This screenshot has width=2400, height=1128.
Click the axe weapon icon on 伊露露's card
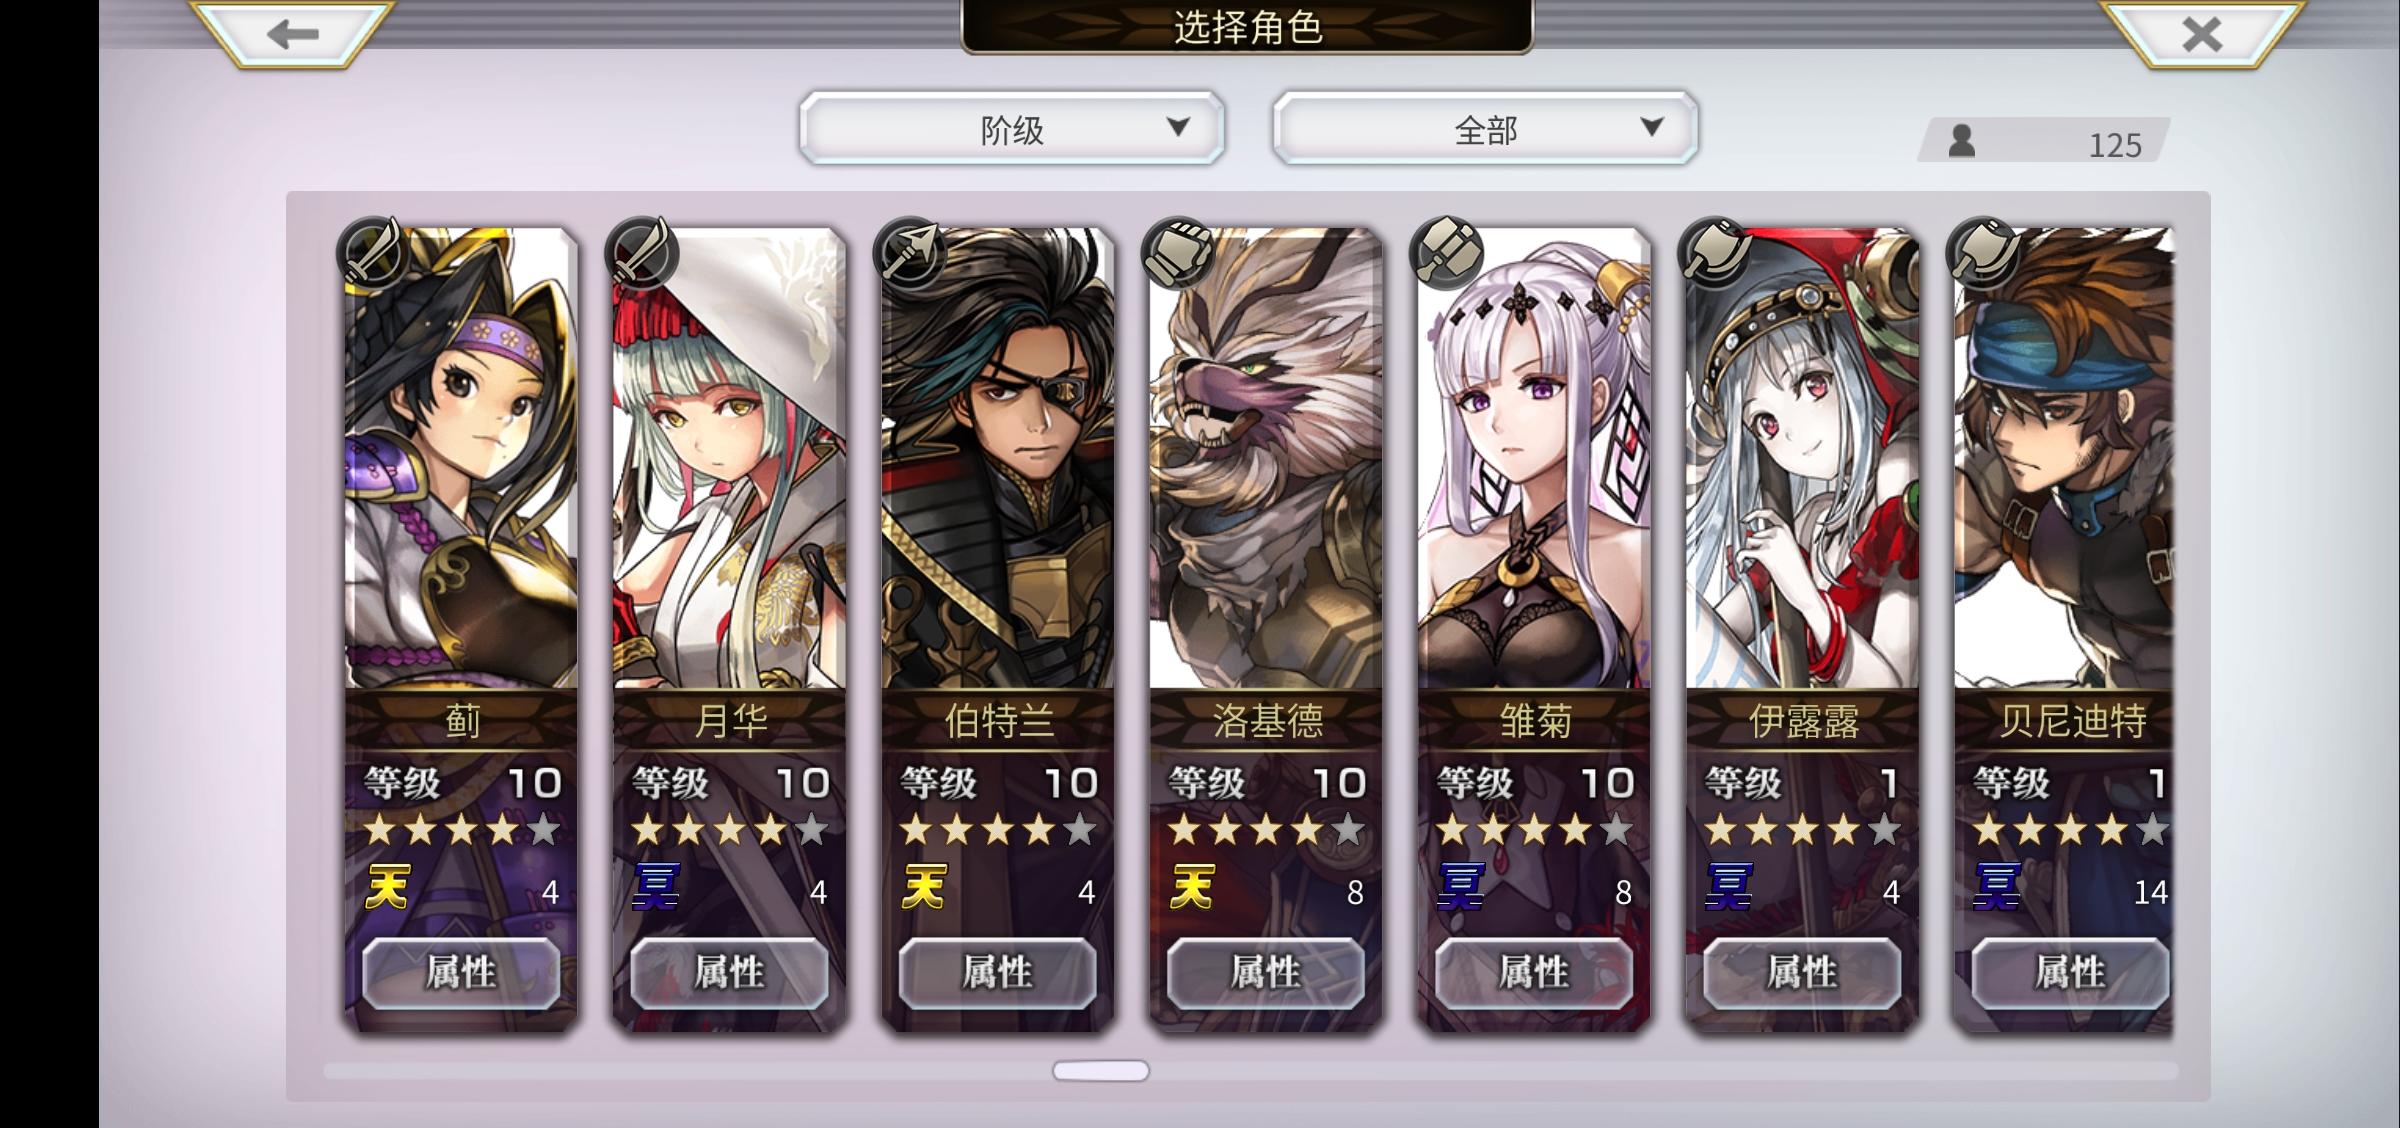click(x=1715, y=253)
